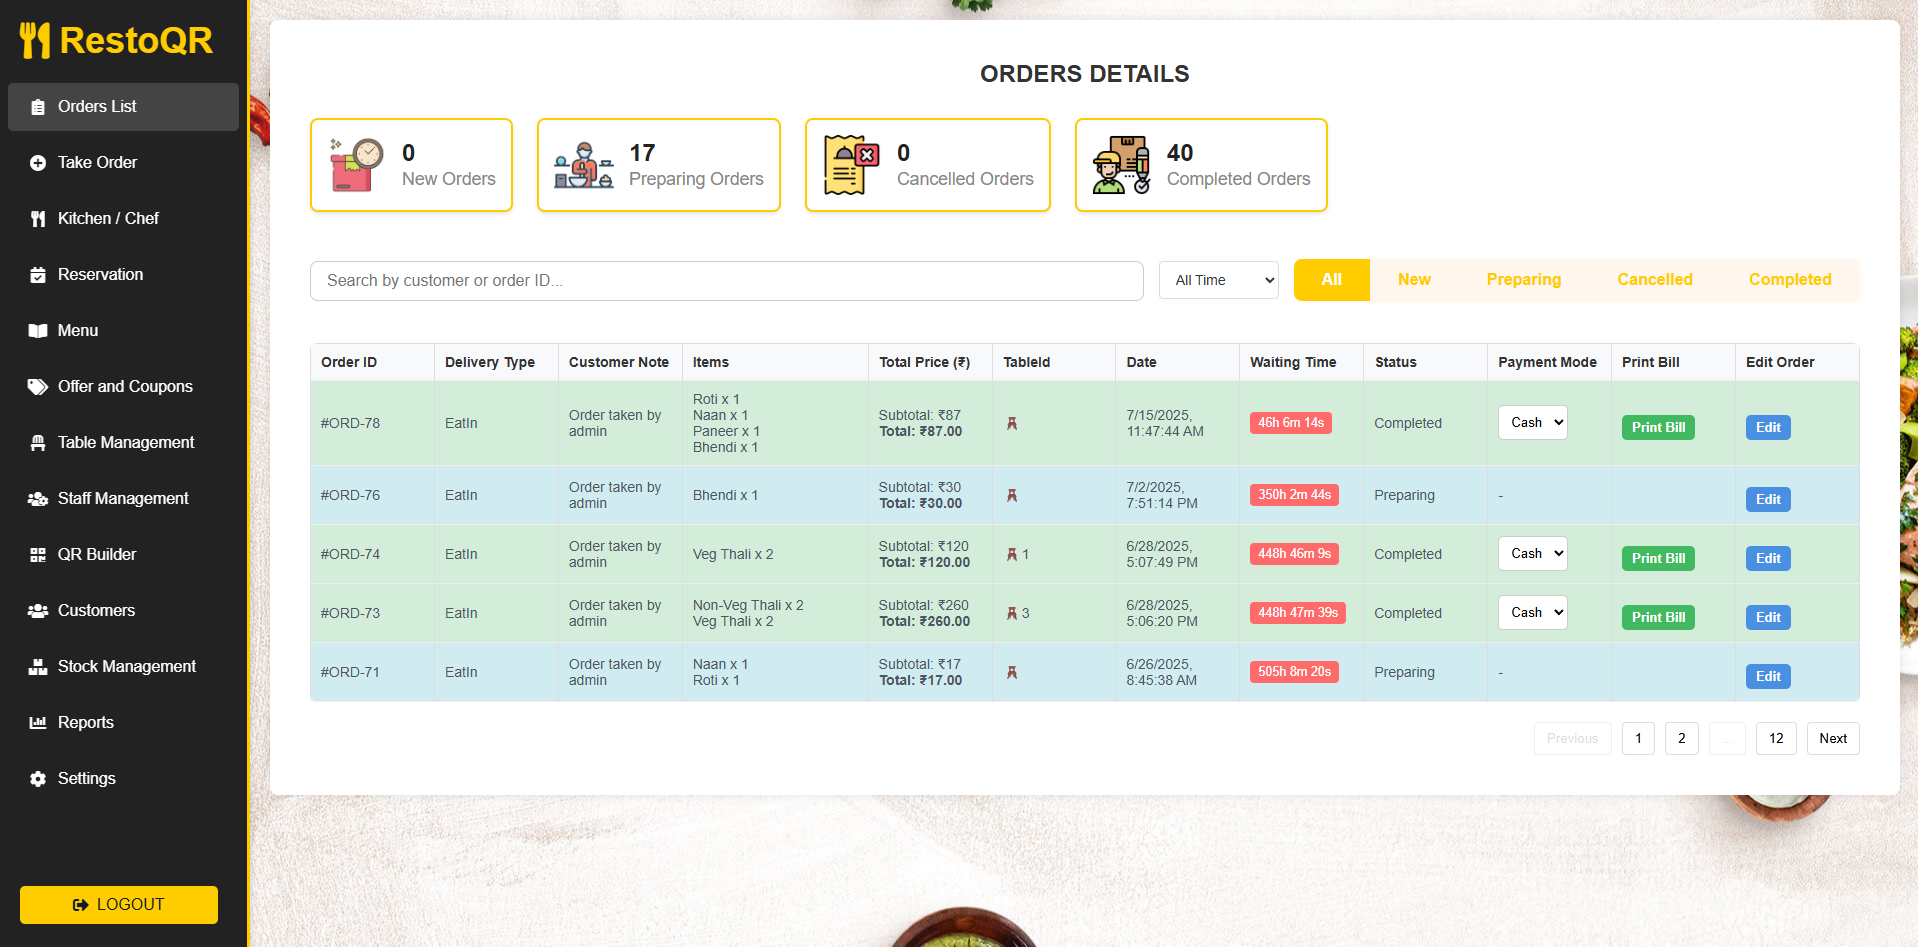Switch to the Preparing orders filter tab
The height and width of the screenshot is (947, 1918).
(x=1523, y=280)
